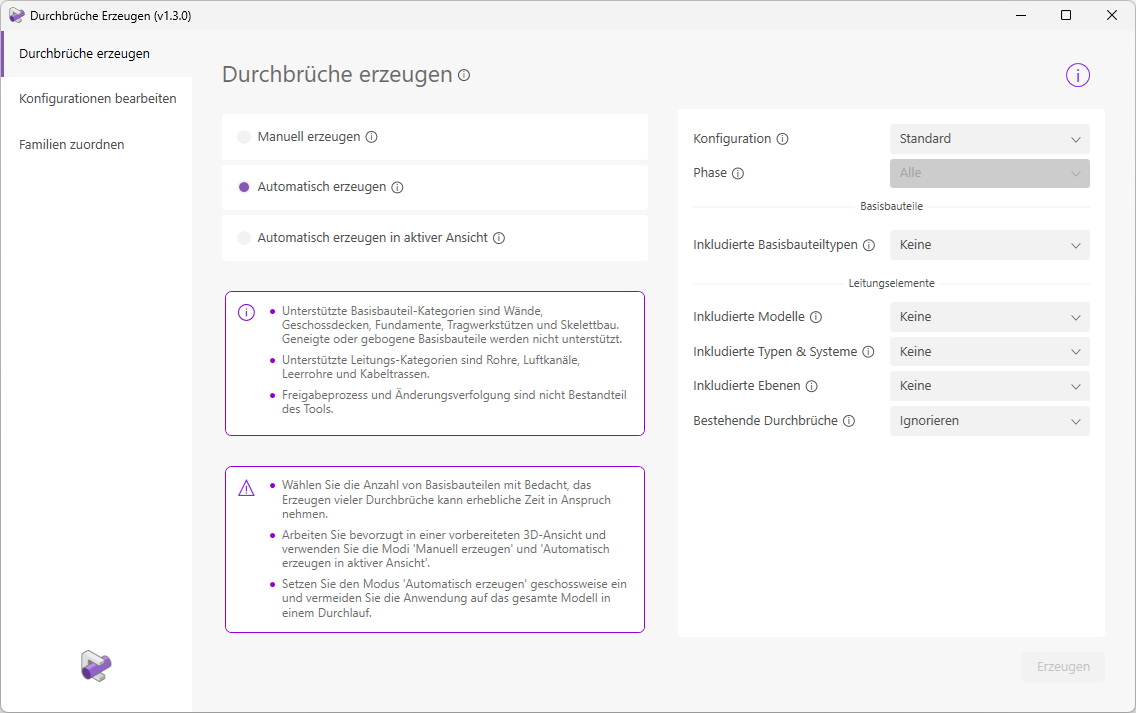Click info icon beside Inkludierte Basisbauteiltypen
The width and height of the screenshot is (1136, 713).
coord(869,245)
